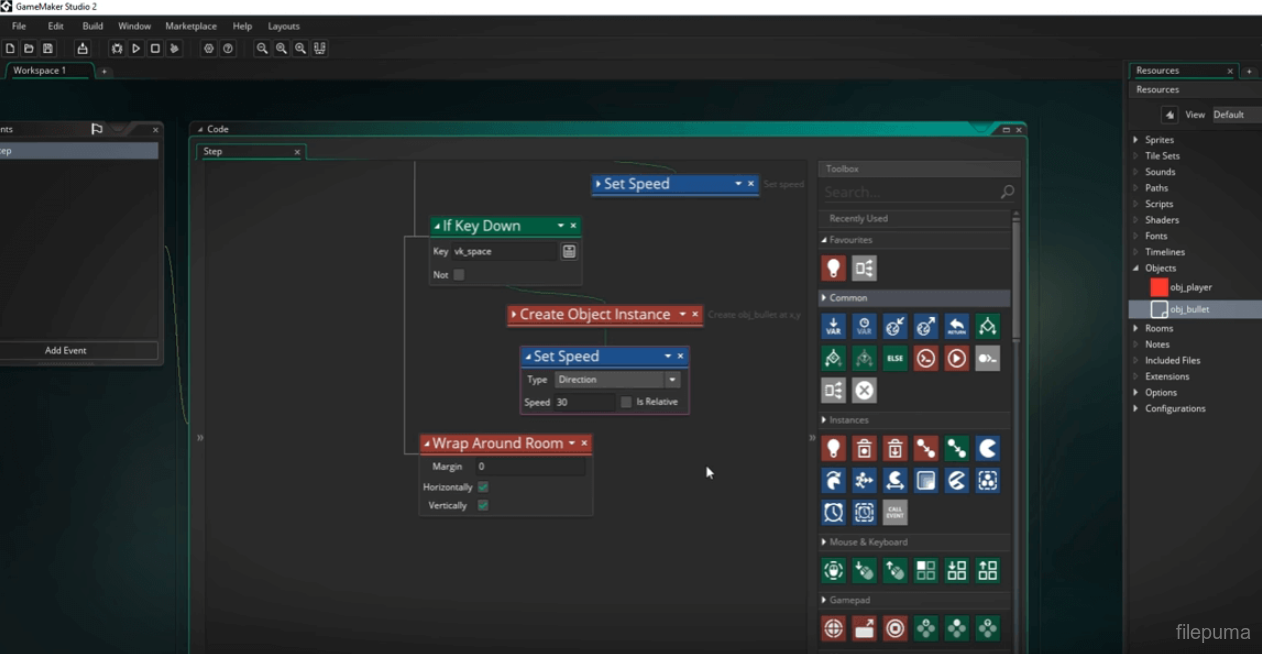Screen dimensions: 1262x654
Task: Open the Build menu
Action: click(x=92, y=26)
